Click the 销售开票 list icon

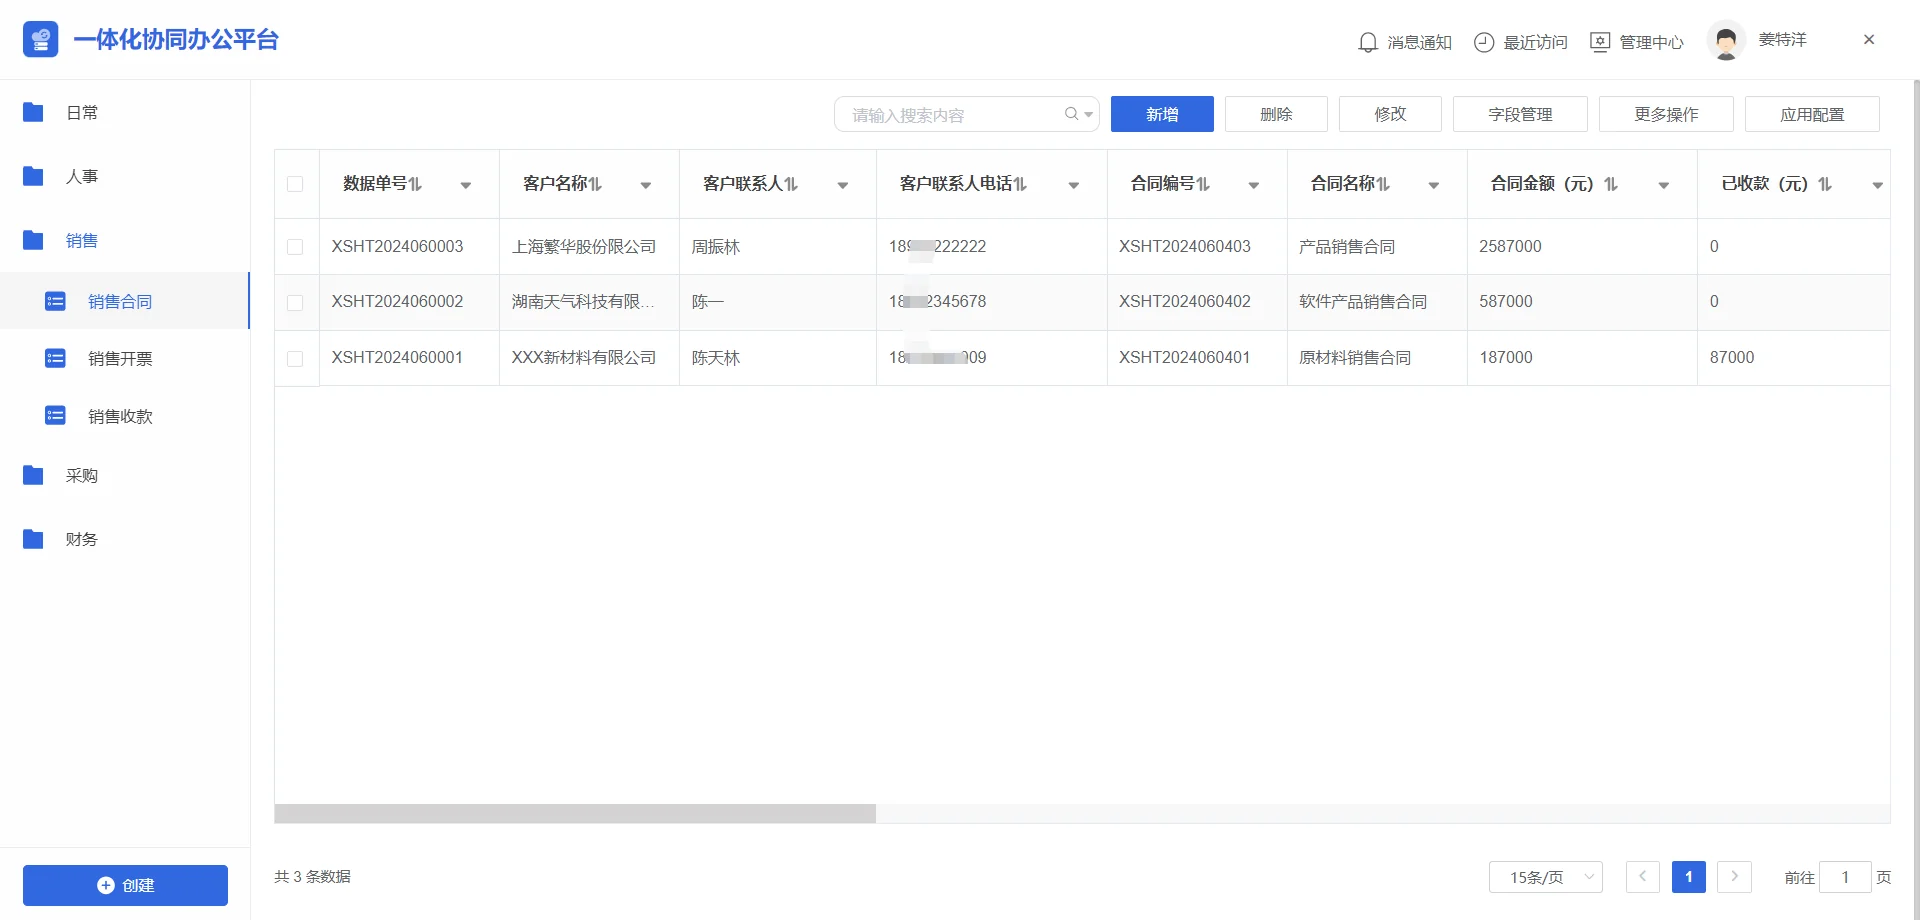(55, 358)
